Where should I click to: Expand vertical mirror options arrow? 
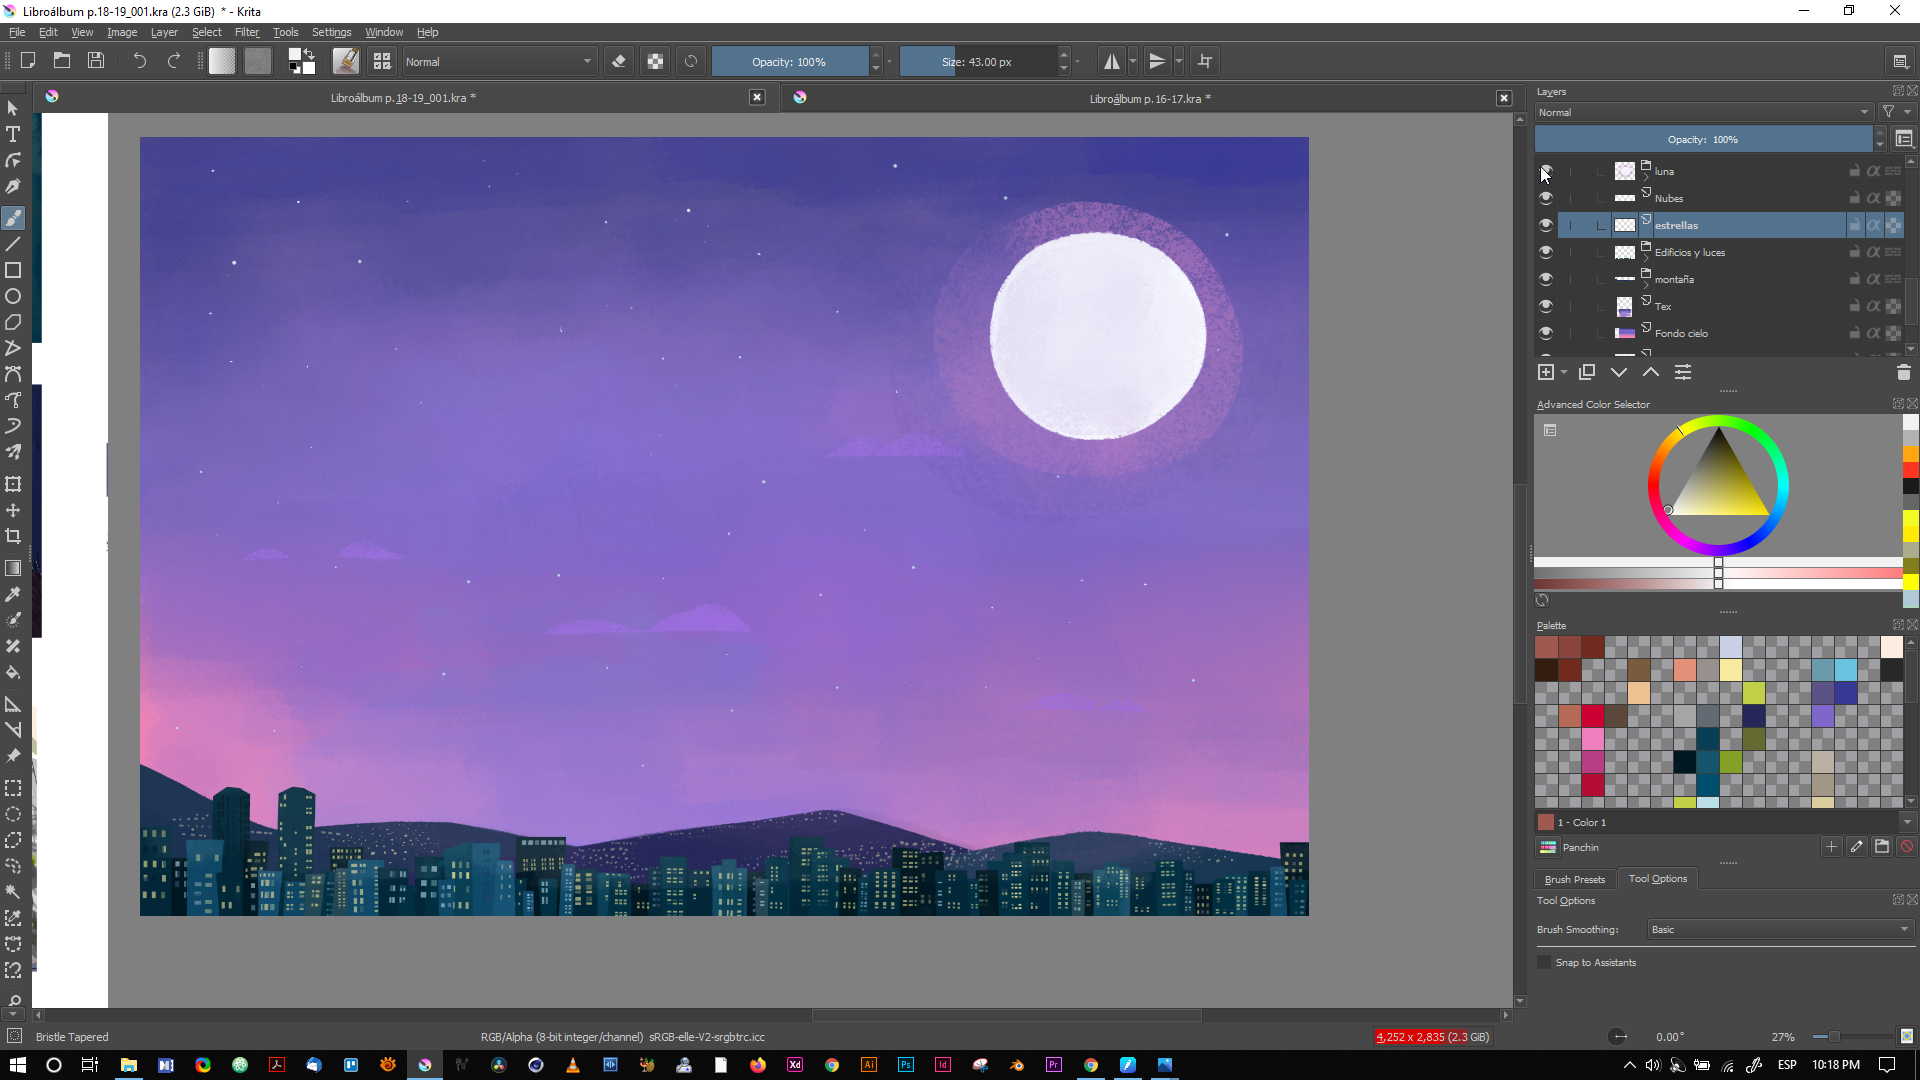1179,61
